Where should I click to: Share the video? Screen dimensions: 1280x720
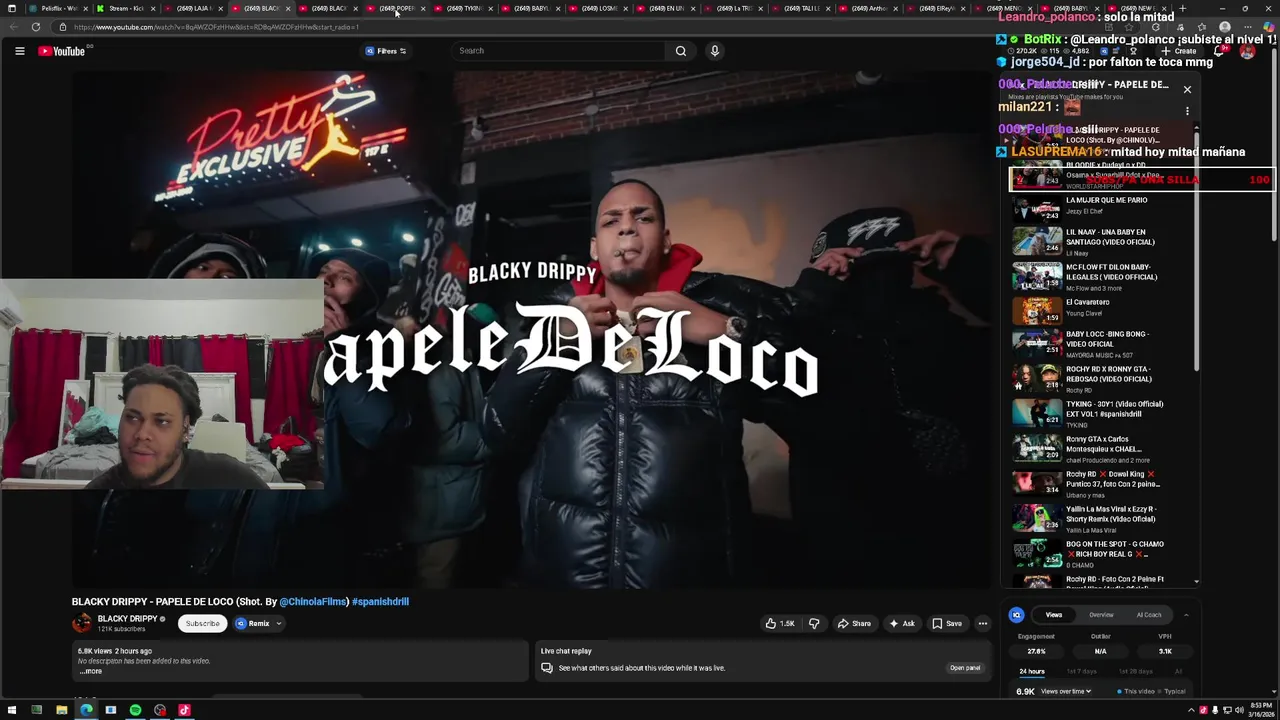click(x=854, y=624)
